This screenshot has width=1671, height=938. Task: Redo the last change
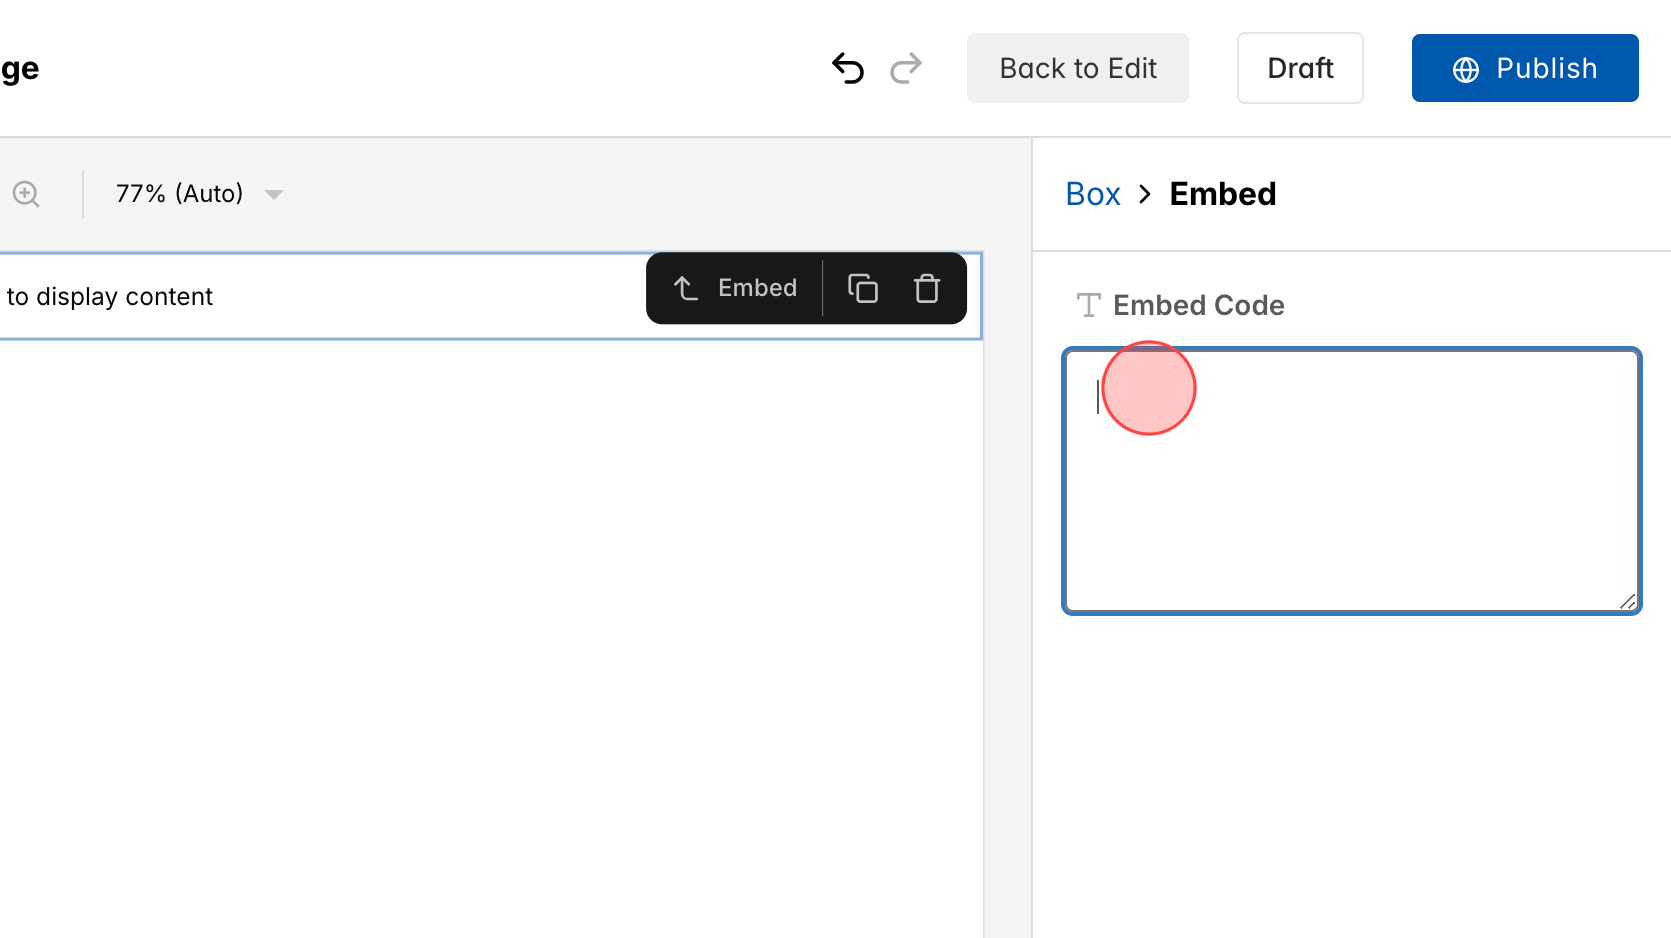(905, 68)
